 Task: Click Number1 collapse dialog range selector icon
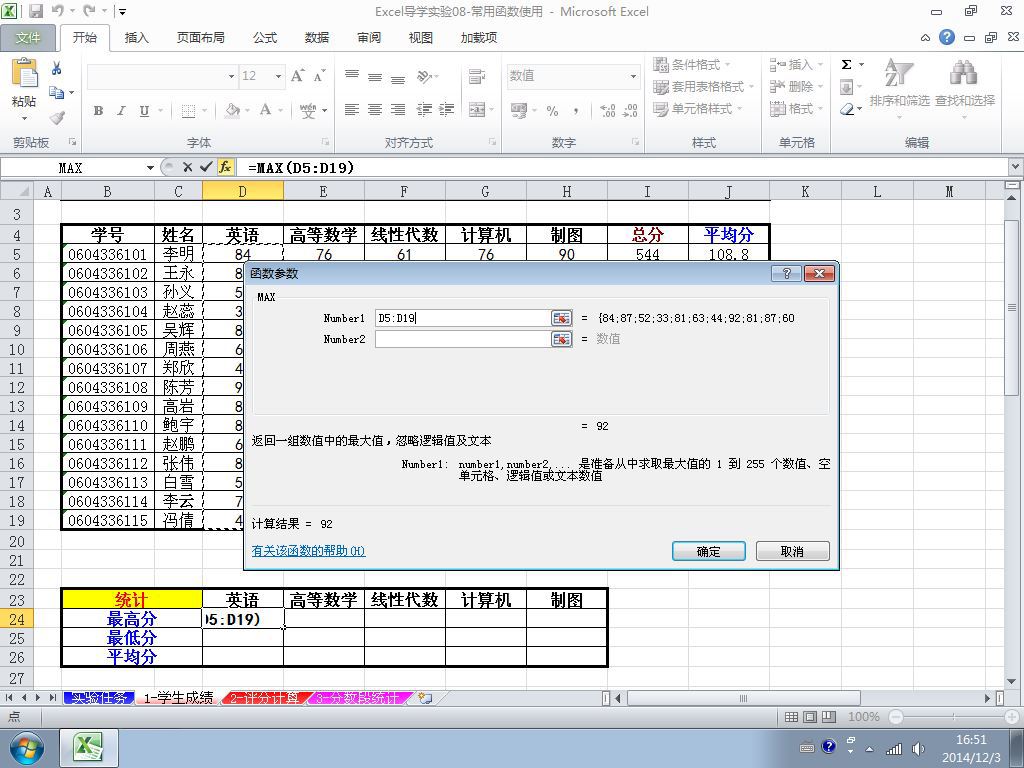coord(562,318)
